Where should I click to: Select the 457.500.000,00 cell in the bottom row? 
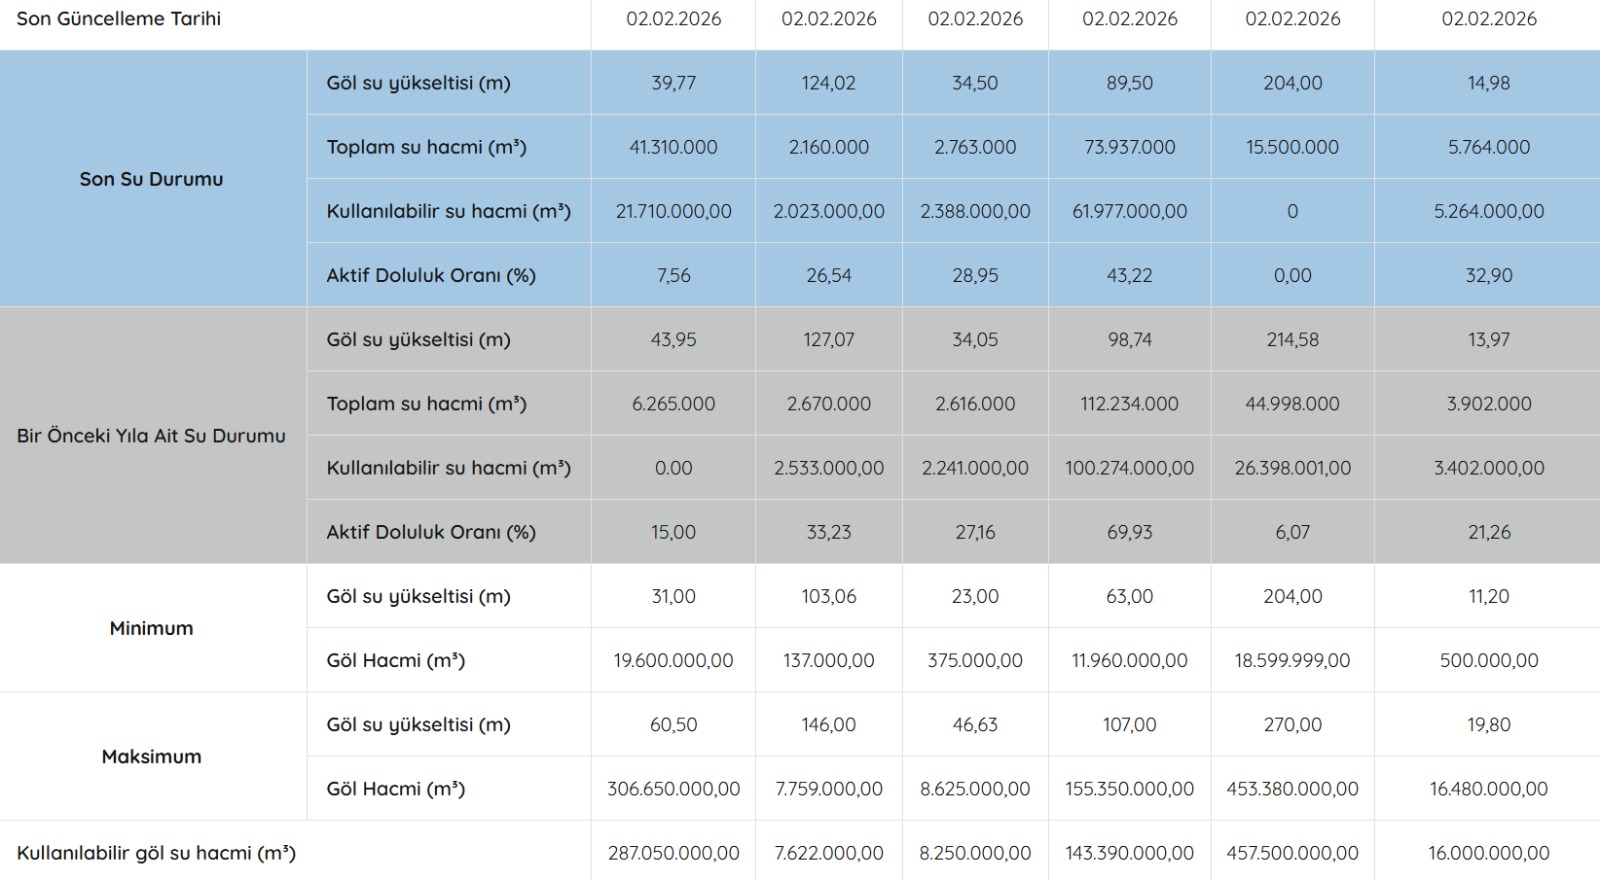coord(1292,853)
